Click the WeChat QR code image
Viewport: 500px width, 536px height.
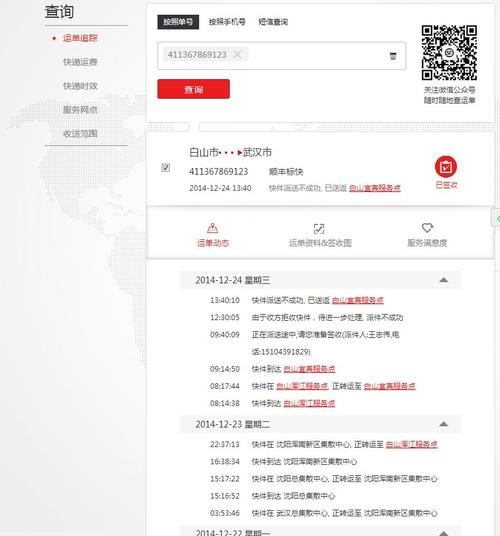click(449, 53)
